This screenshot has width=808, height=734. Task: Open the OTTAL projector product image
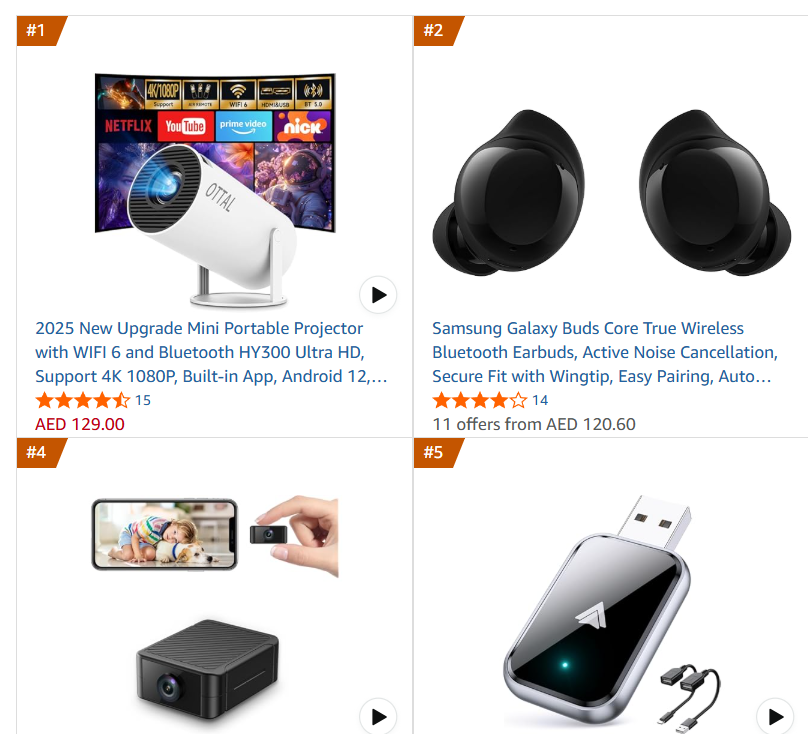click(x=215, y=190)
